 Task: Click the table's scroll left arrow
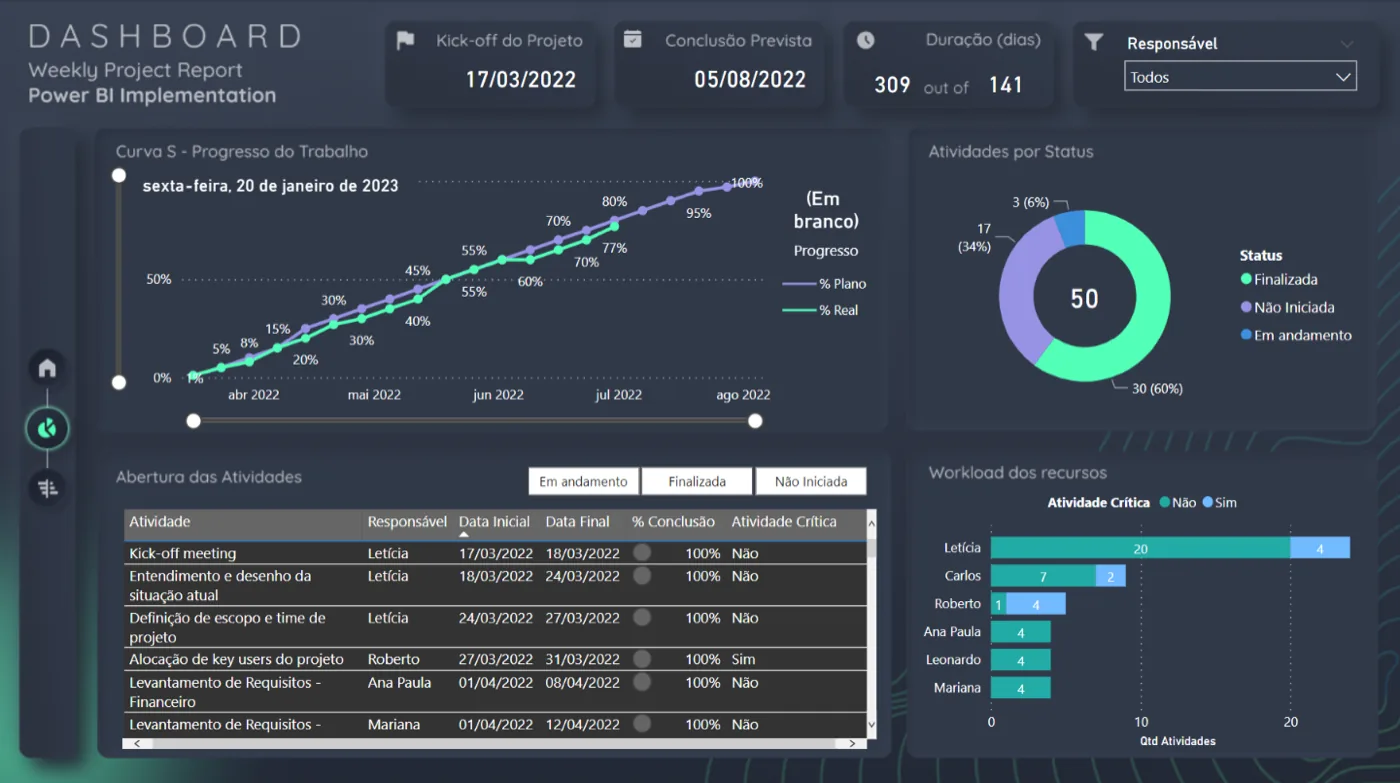136,744
